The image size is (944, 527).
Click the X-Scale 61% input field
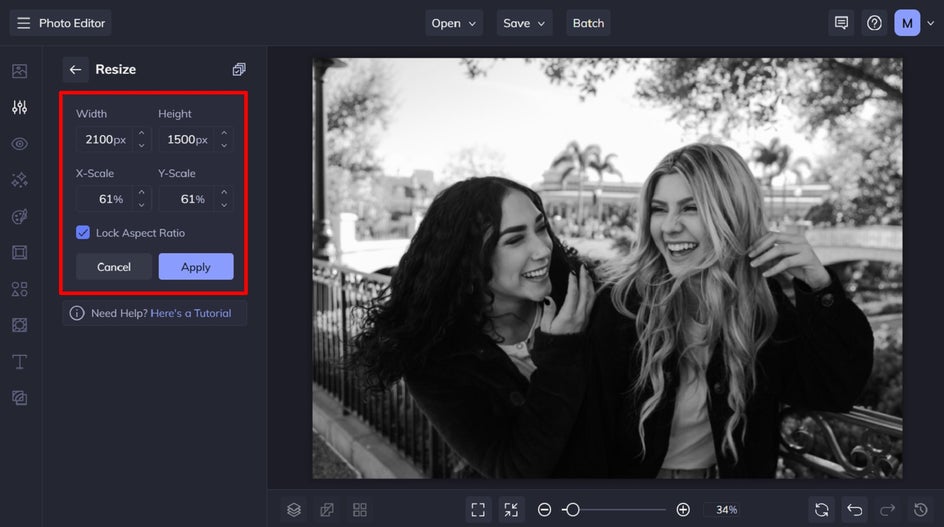tap(106, 199)
